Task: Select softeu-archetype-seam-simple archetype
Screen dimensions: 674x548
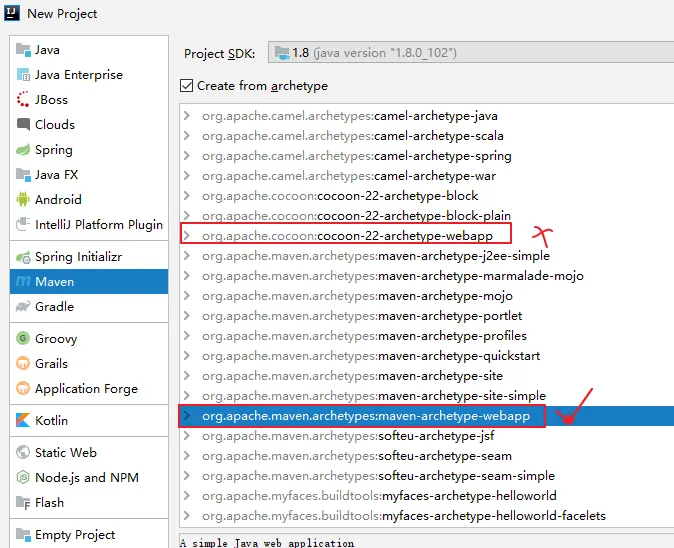Action: [427, 475]
